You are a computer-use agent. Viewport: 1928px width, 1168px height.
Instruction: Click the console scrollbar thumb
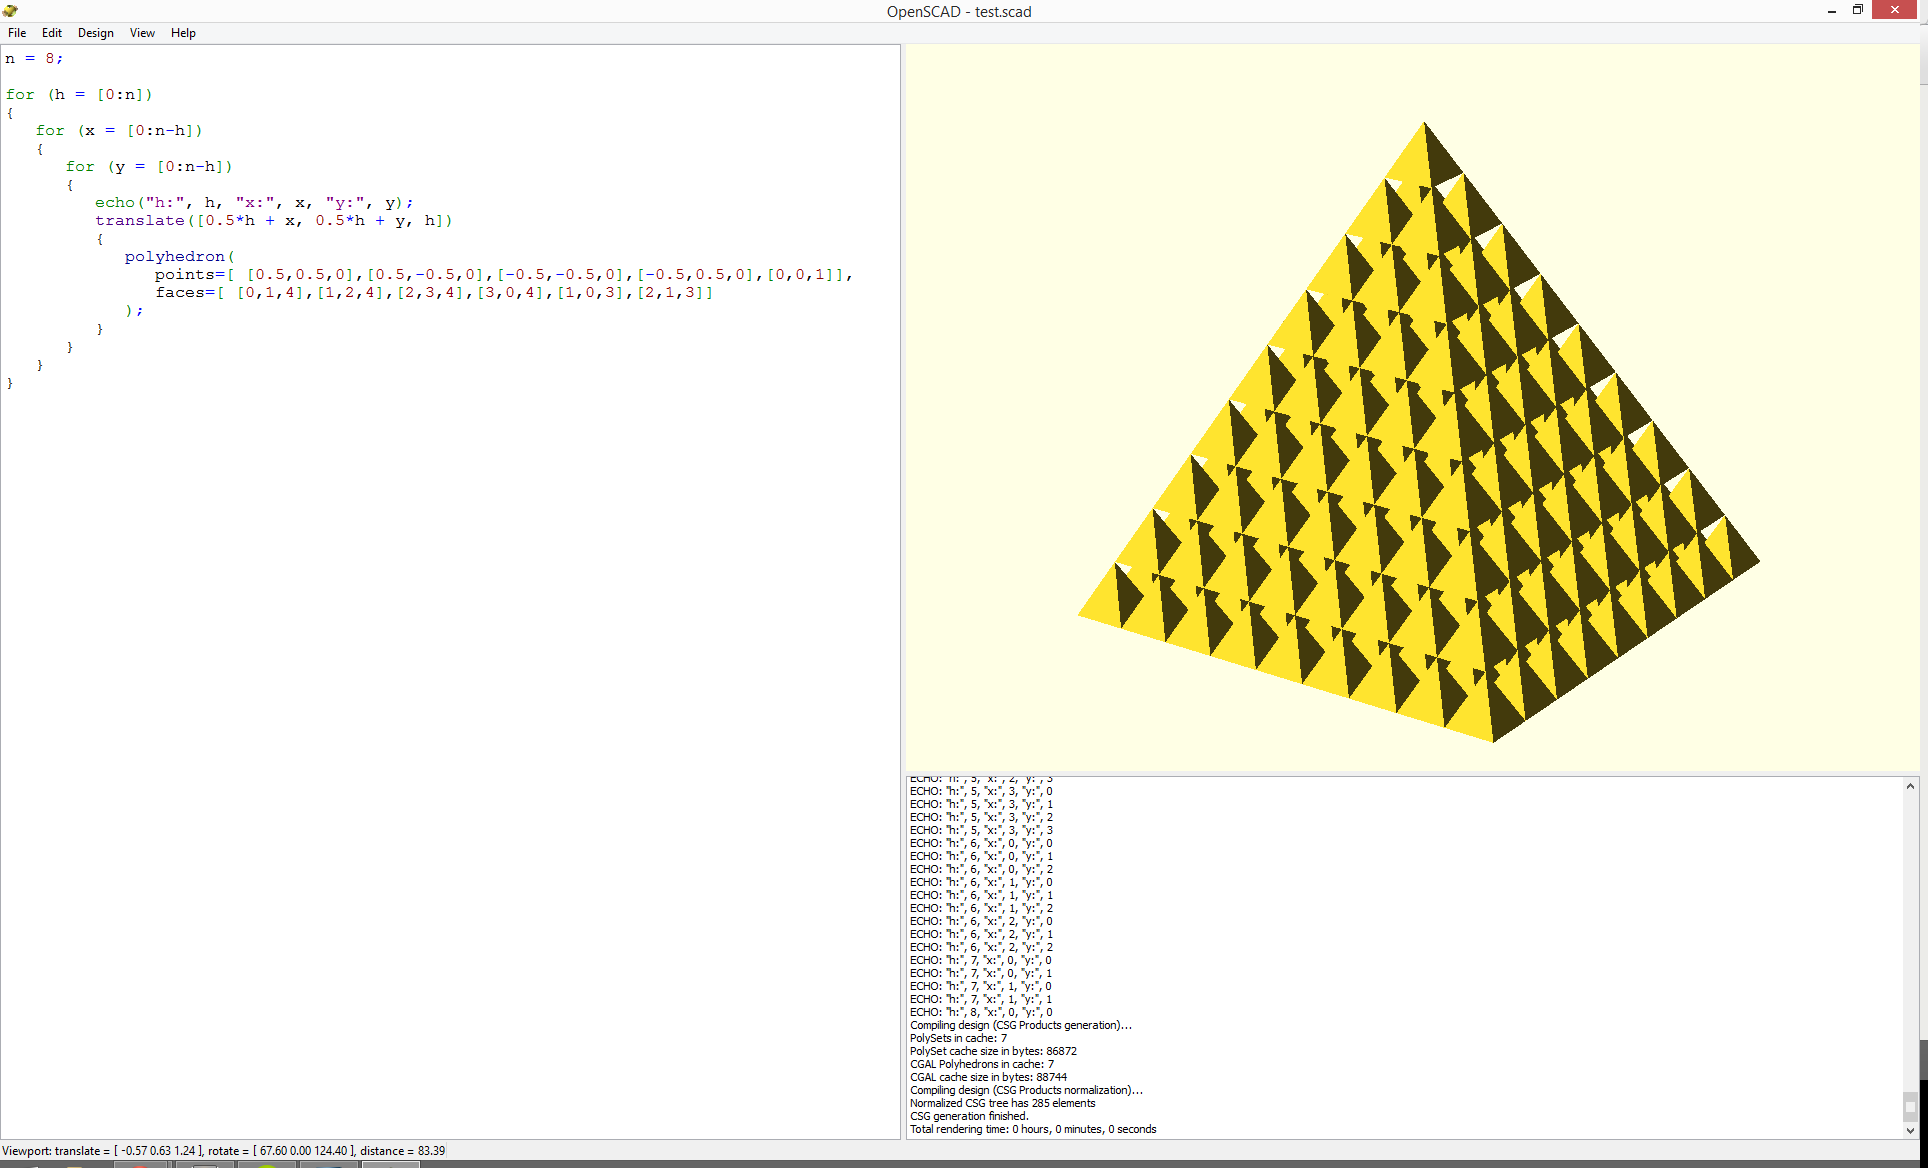(1910, 1107)
